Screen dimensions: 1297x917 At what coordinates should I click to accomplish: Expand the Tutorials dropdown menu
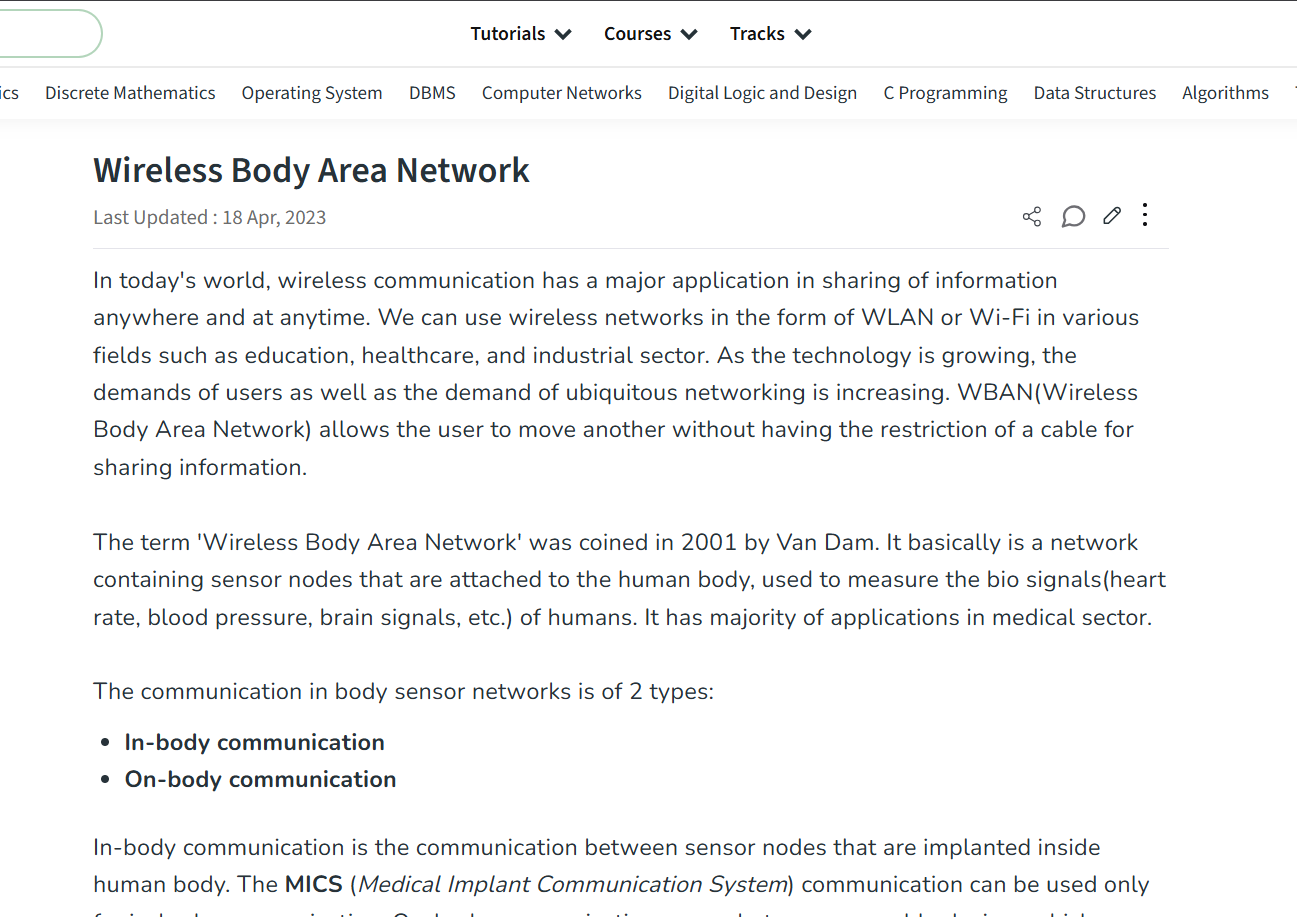pos(521,34)
